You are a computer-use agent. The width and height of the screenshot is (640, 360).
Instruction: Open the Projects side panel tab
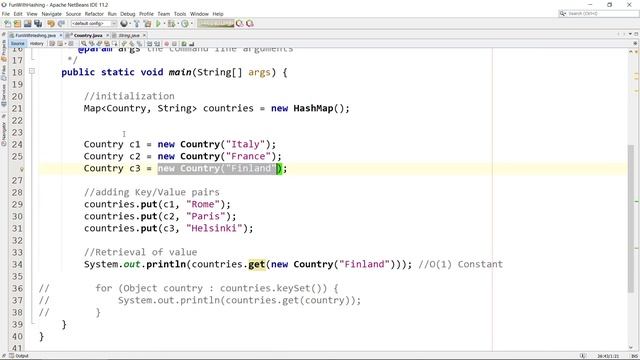point(4,50)
